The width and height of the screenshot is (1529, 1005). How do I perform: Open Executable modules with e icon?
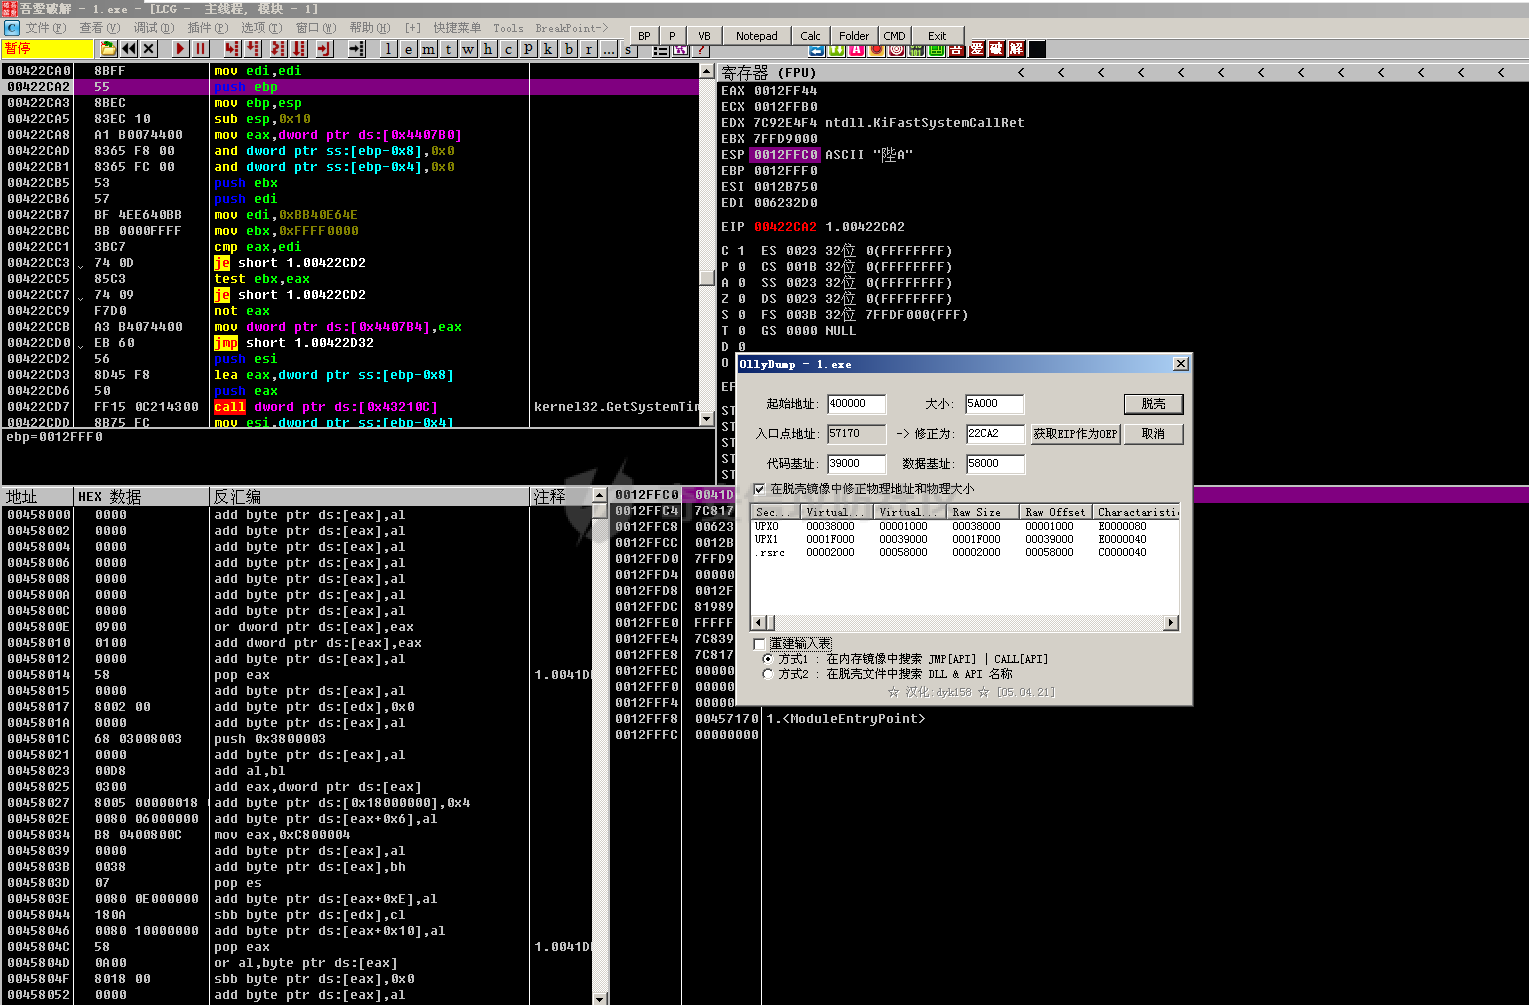[408, 48]
